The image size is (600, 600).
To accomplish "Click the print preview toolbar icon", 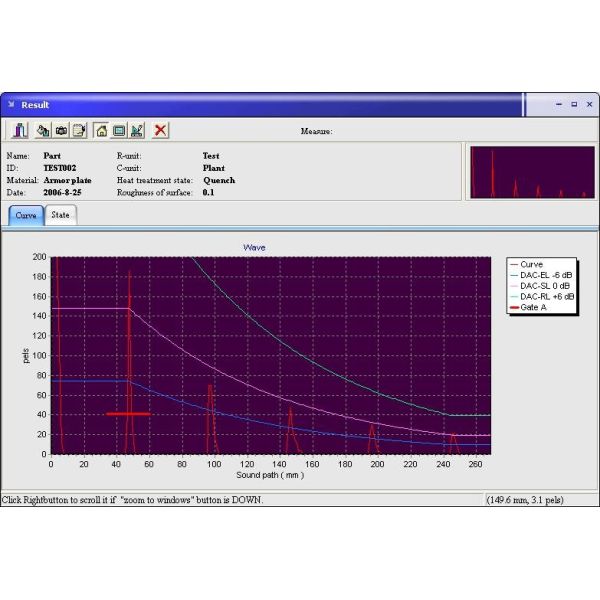I will [42, 130].
